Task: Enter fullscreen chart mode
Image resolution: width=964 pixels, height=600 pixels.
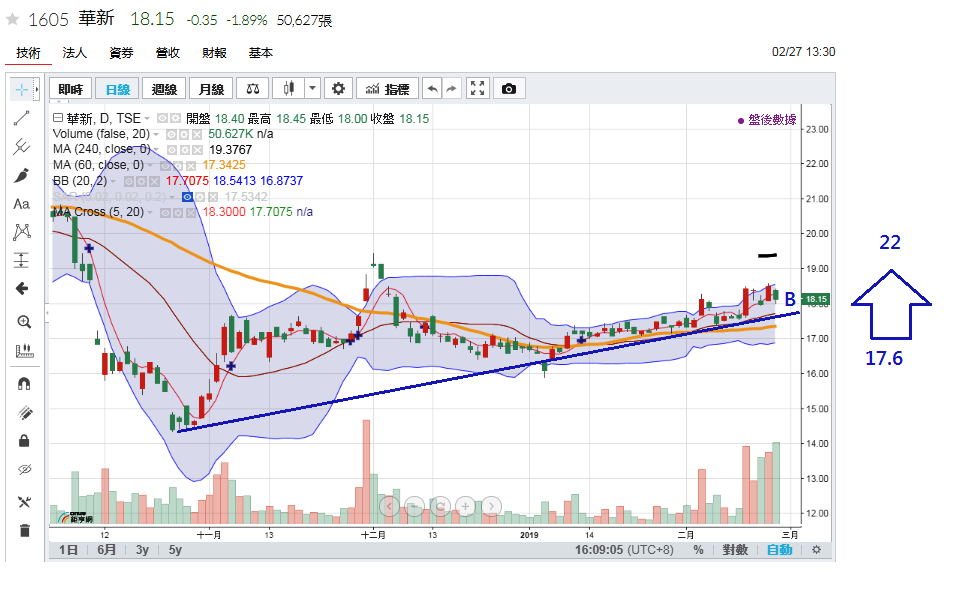Action: click(x=478, y=89)
